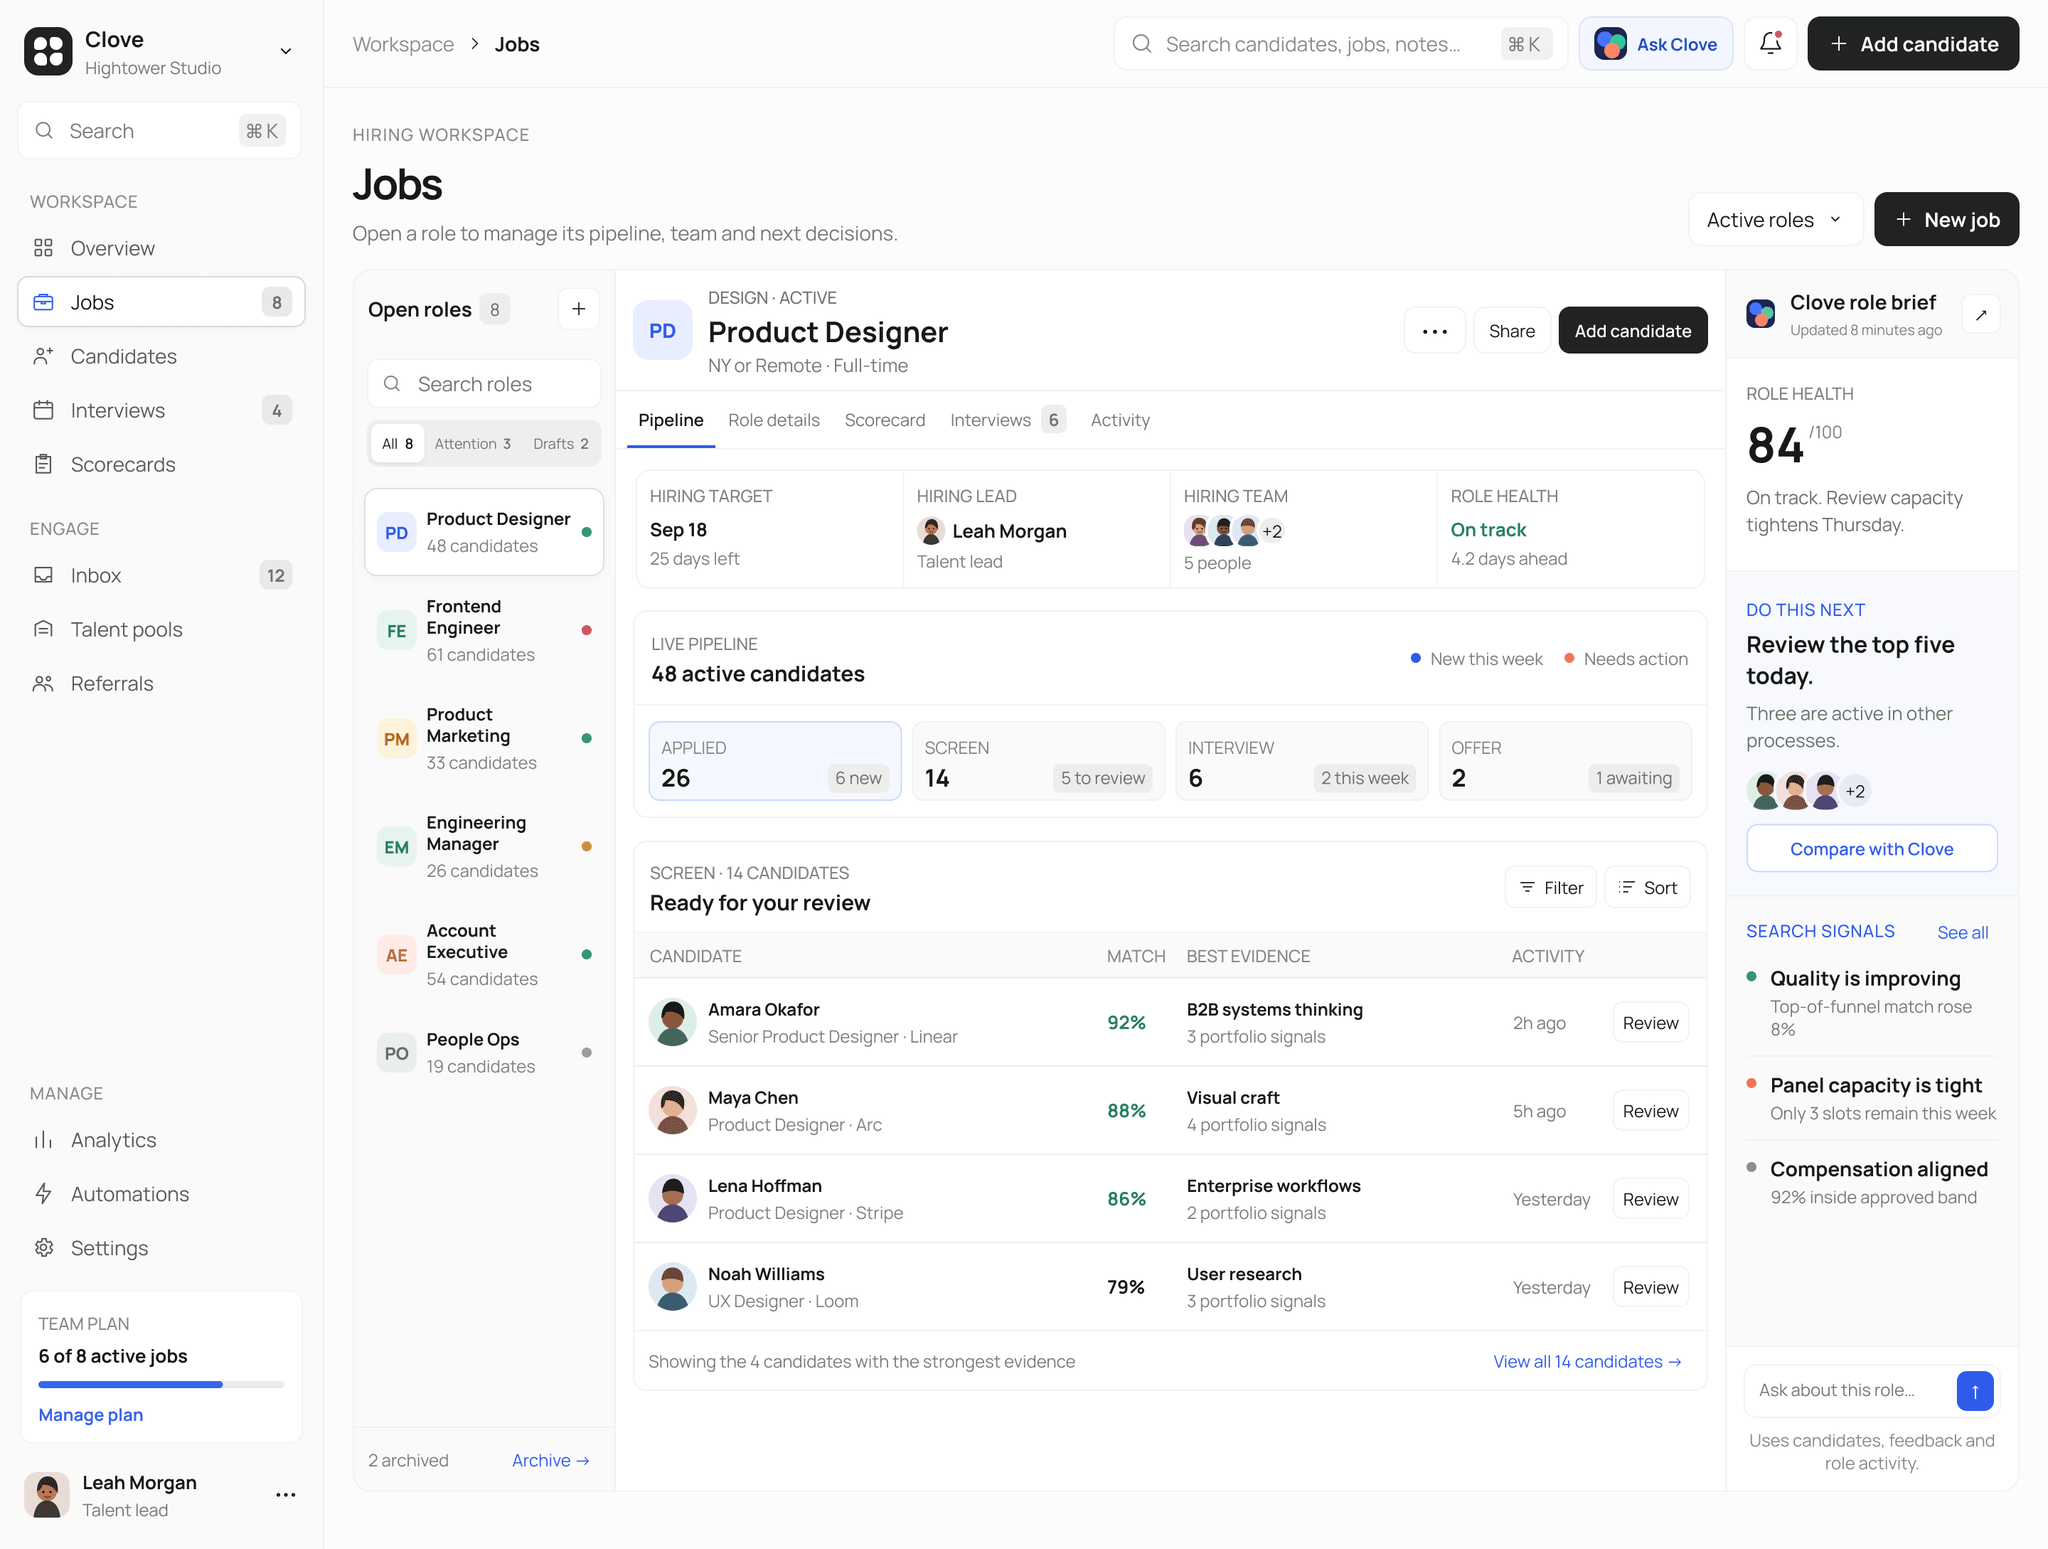
Task: Send the role question with arrow button
Action: tap(1975, 1391)
